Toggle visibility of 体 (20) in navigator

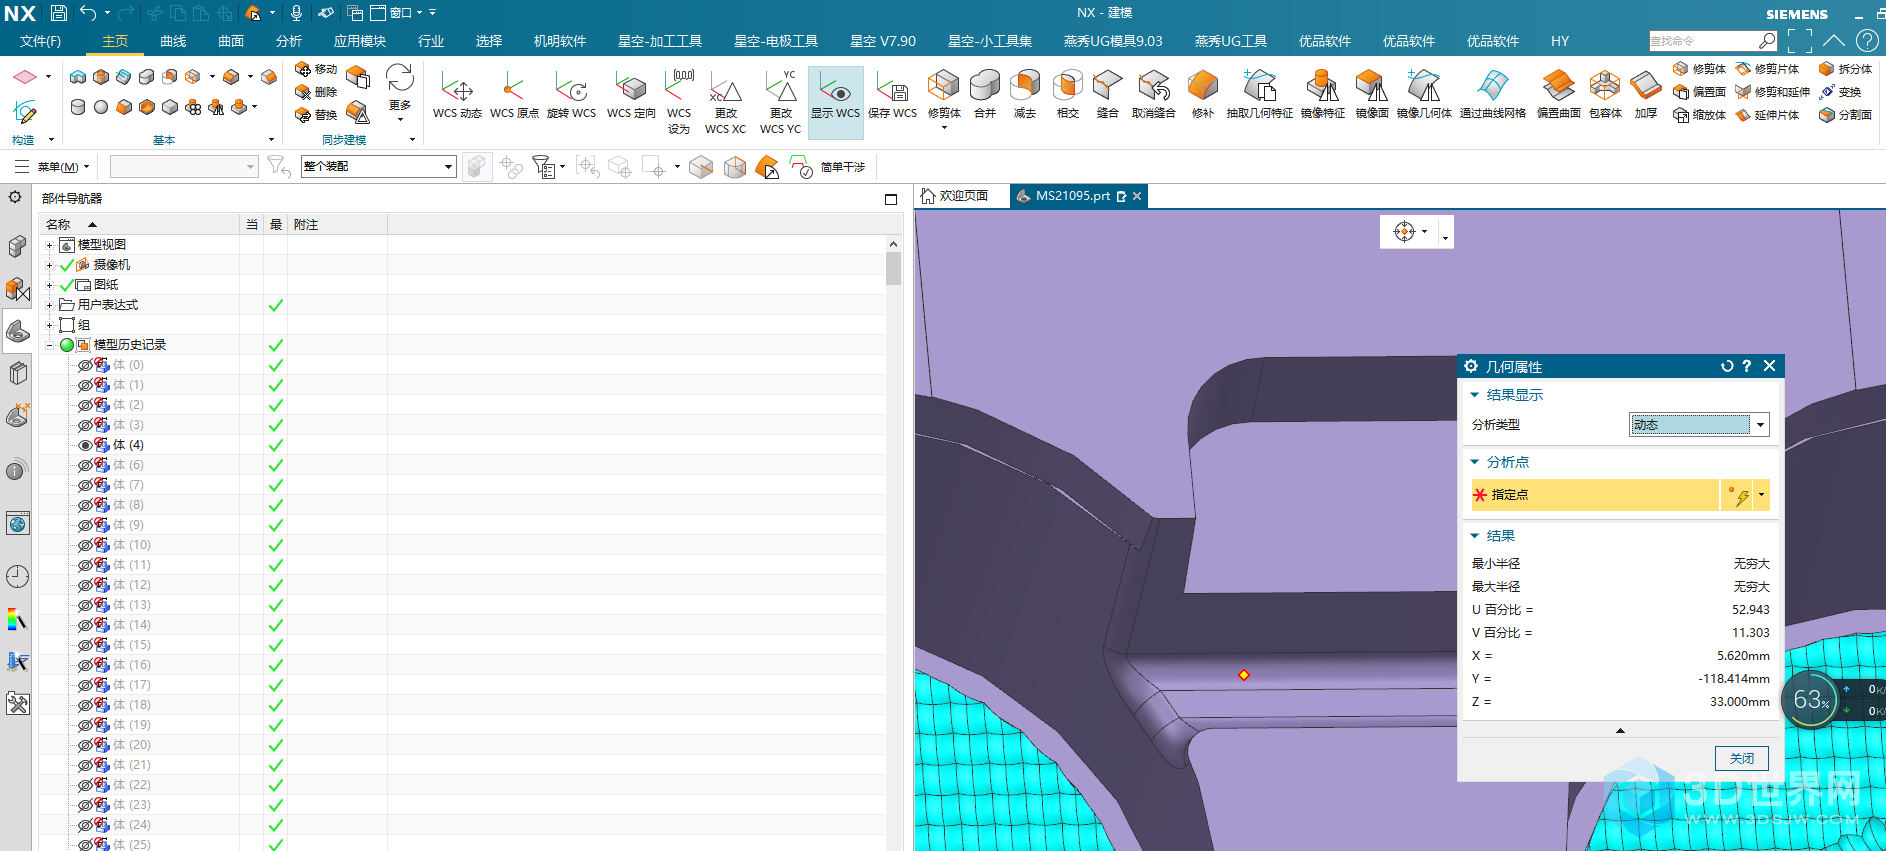point(85,745)
